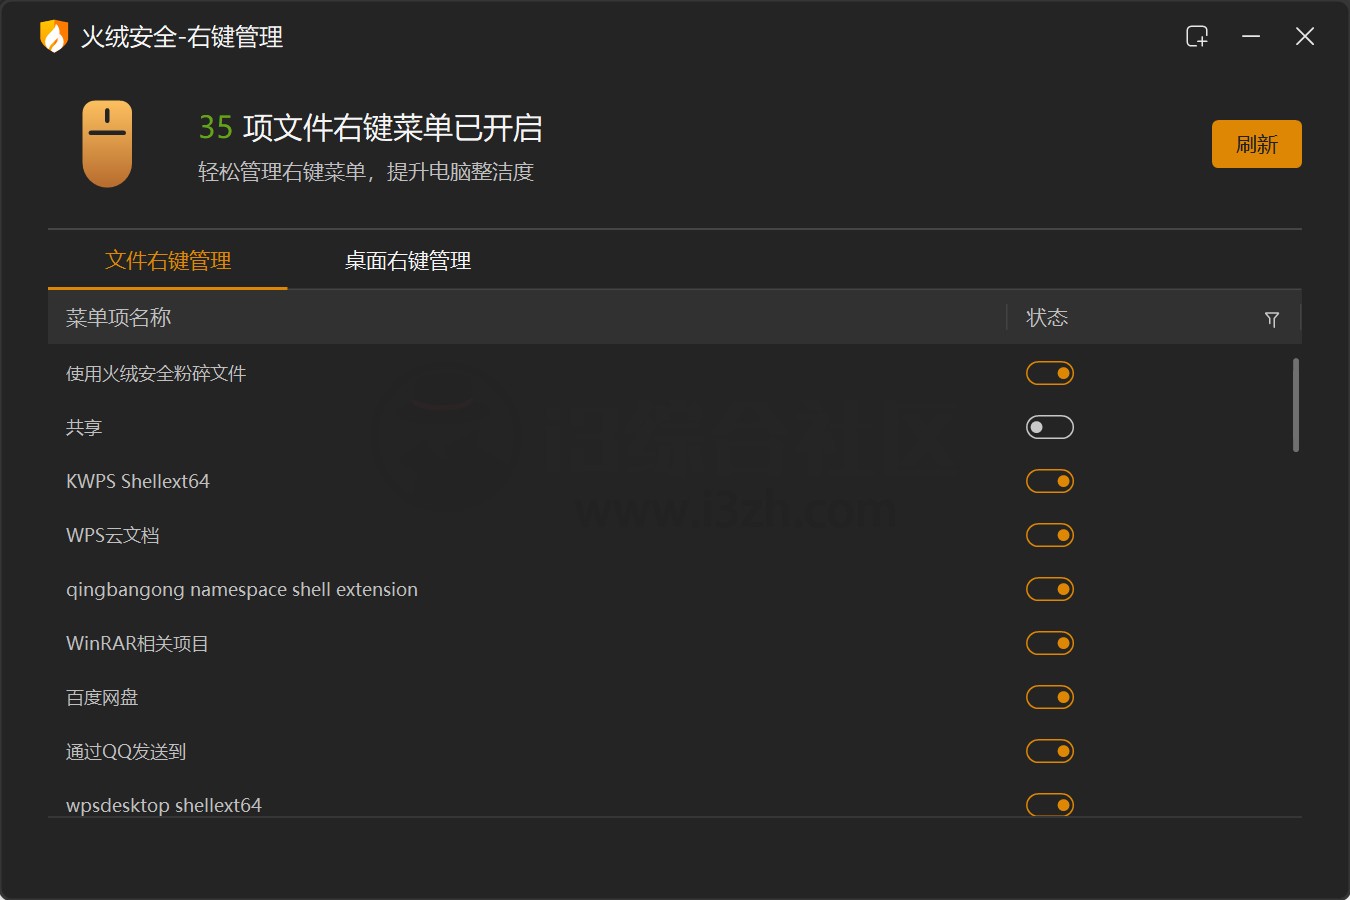Click the vertical list scrollbar thumb

(1296, 405)
